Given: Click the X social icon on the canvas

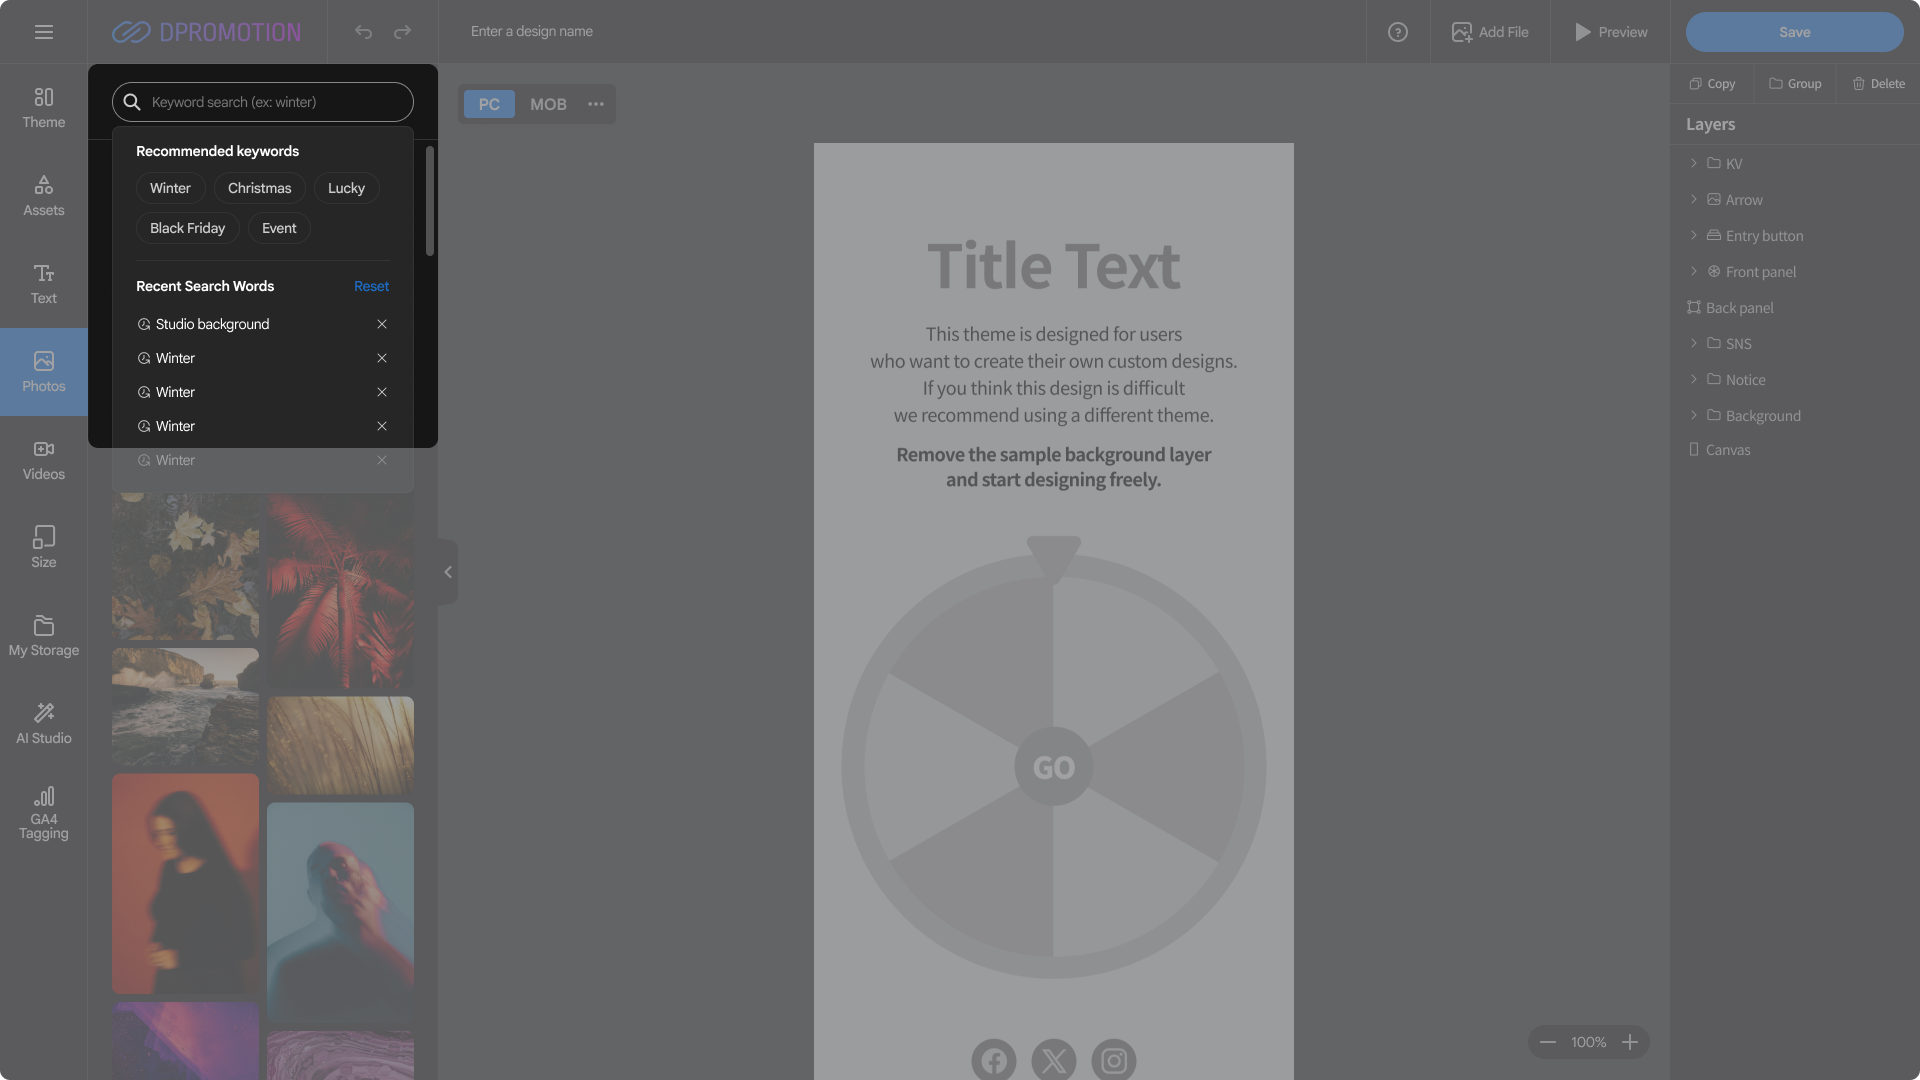Looking at the screenshot, I should [x=1054, y=1060].
